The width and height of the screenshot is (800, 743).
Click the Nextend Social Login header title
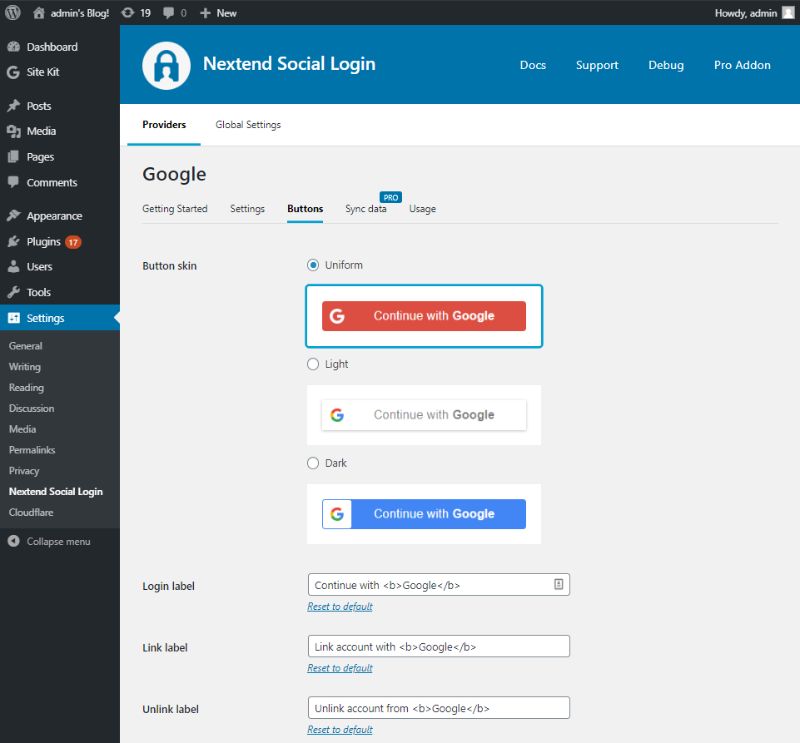pyautogui.click(x=289, y=64)
